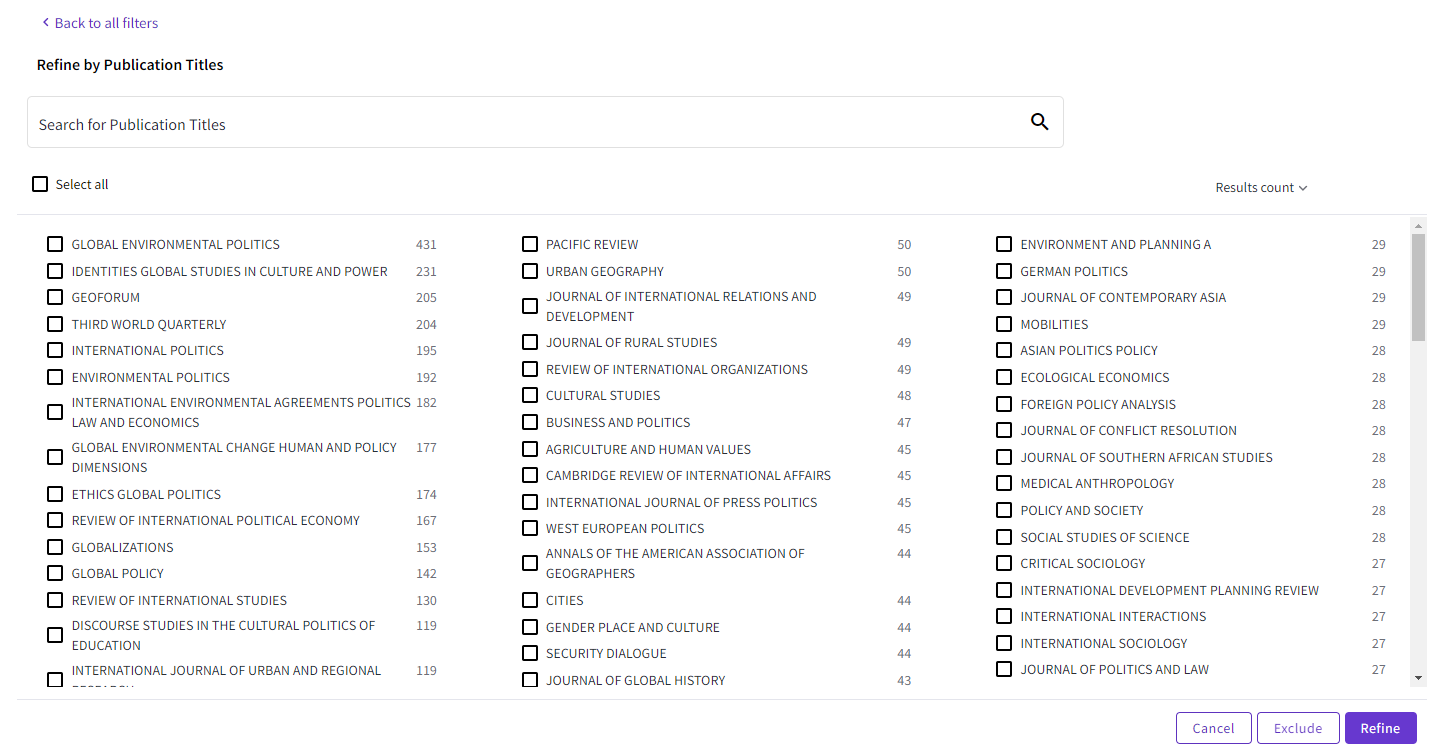
Task: Enable URBAN GEOGRAPHY filter checkbox
Action: (530, 271)
